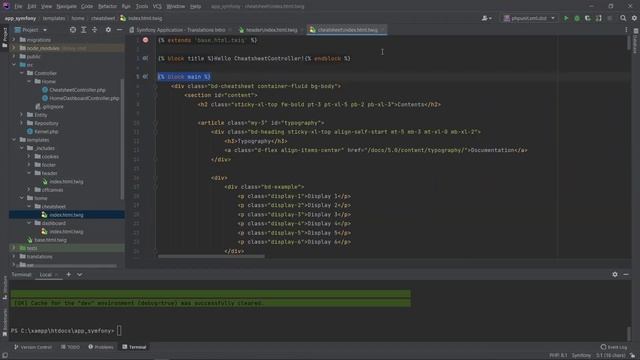Open the Refactor menu

[107, 6]
